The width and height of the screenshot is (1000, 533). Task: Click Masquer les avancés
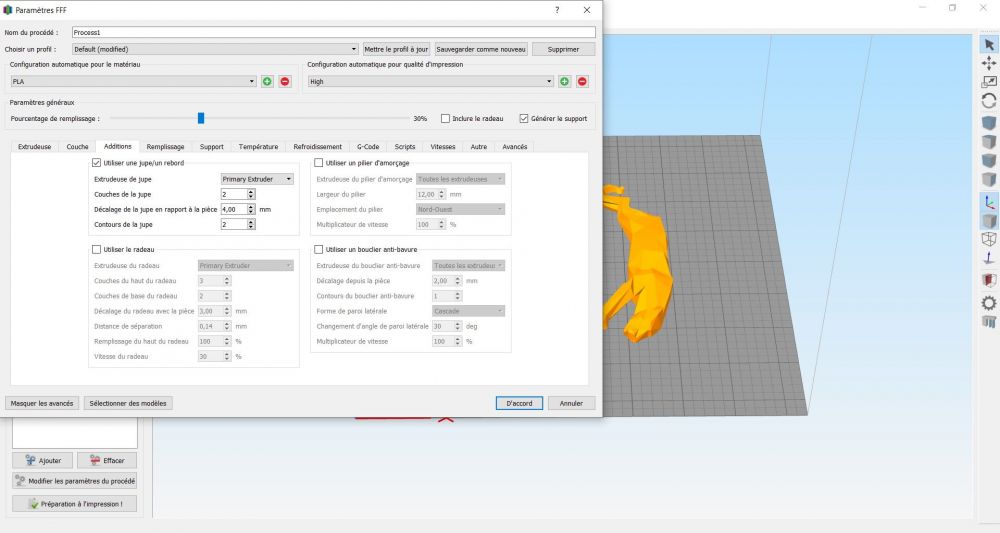(x=42, y=404)
